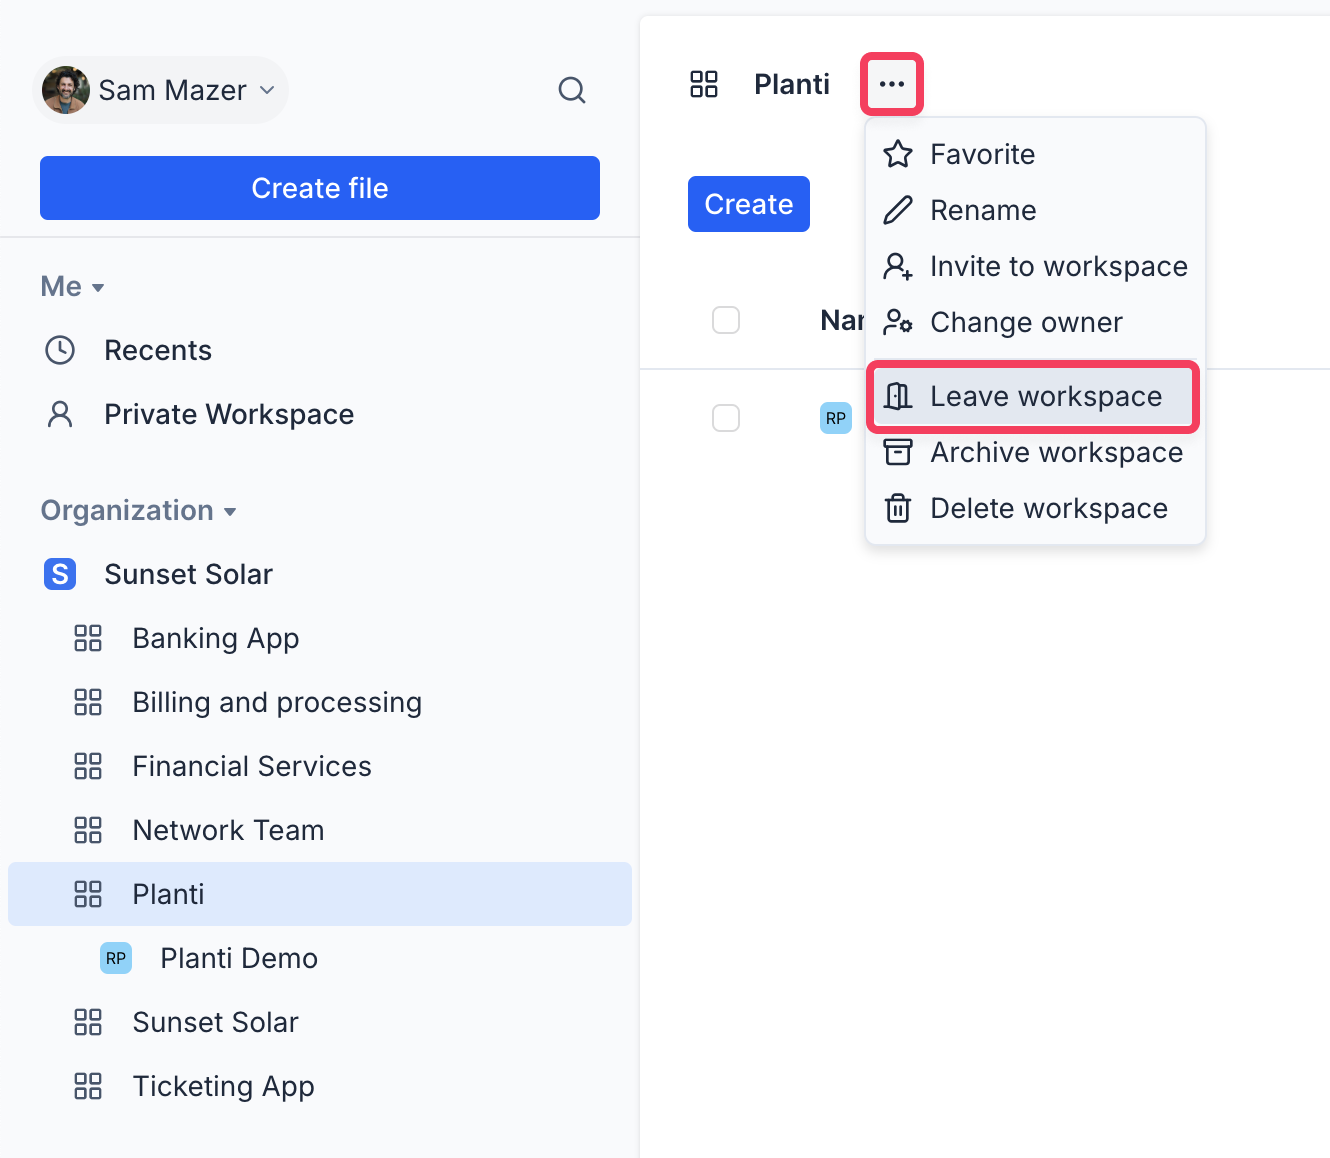1330x1158 pixels.
Task: Collapse the Organization section
Action: click(x=138, y=511)
